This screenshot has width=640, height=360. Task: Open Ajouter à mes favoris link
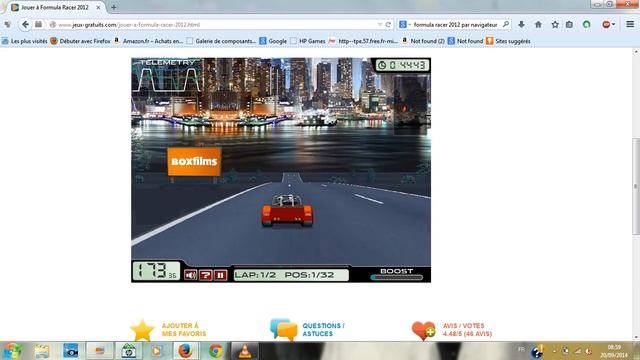(184, 330)
